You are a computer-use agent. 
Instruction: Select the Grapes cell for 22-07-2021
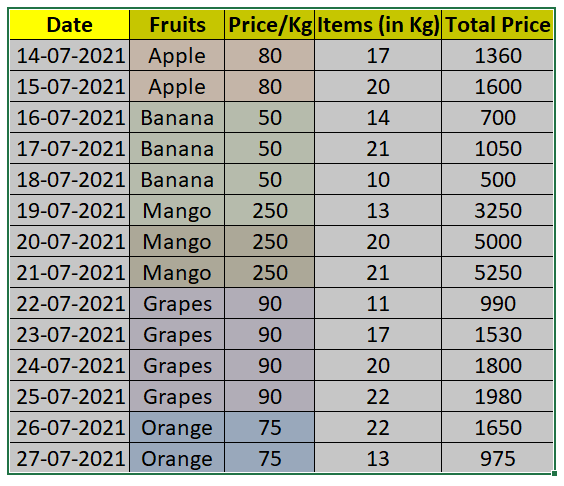pos(177,303)
